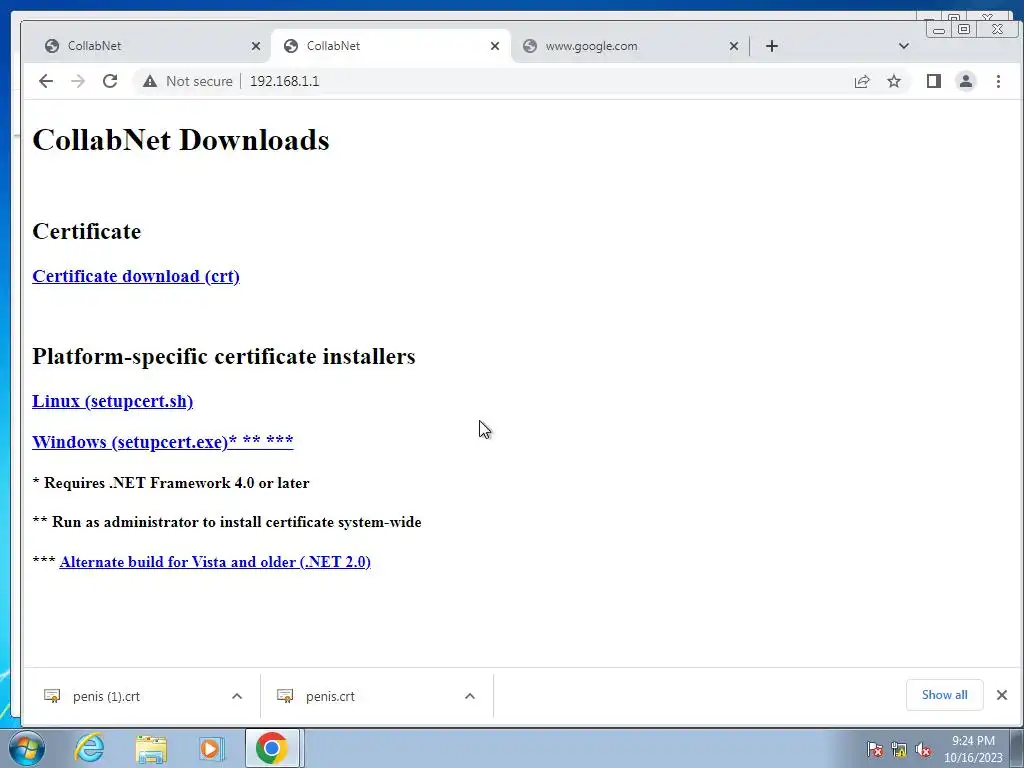1024x768 pixels.
Task: Click the forward navigation arrow
Action: tap(78, 81)
